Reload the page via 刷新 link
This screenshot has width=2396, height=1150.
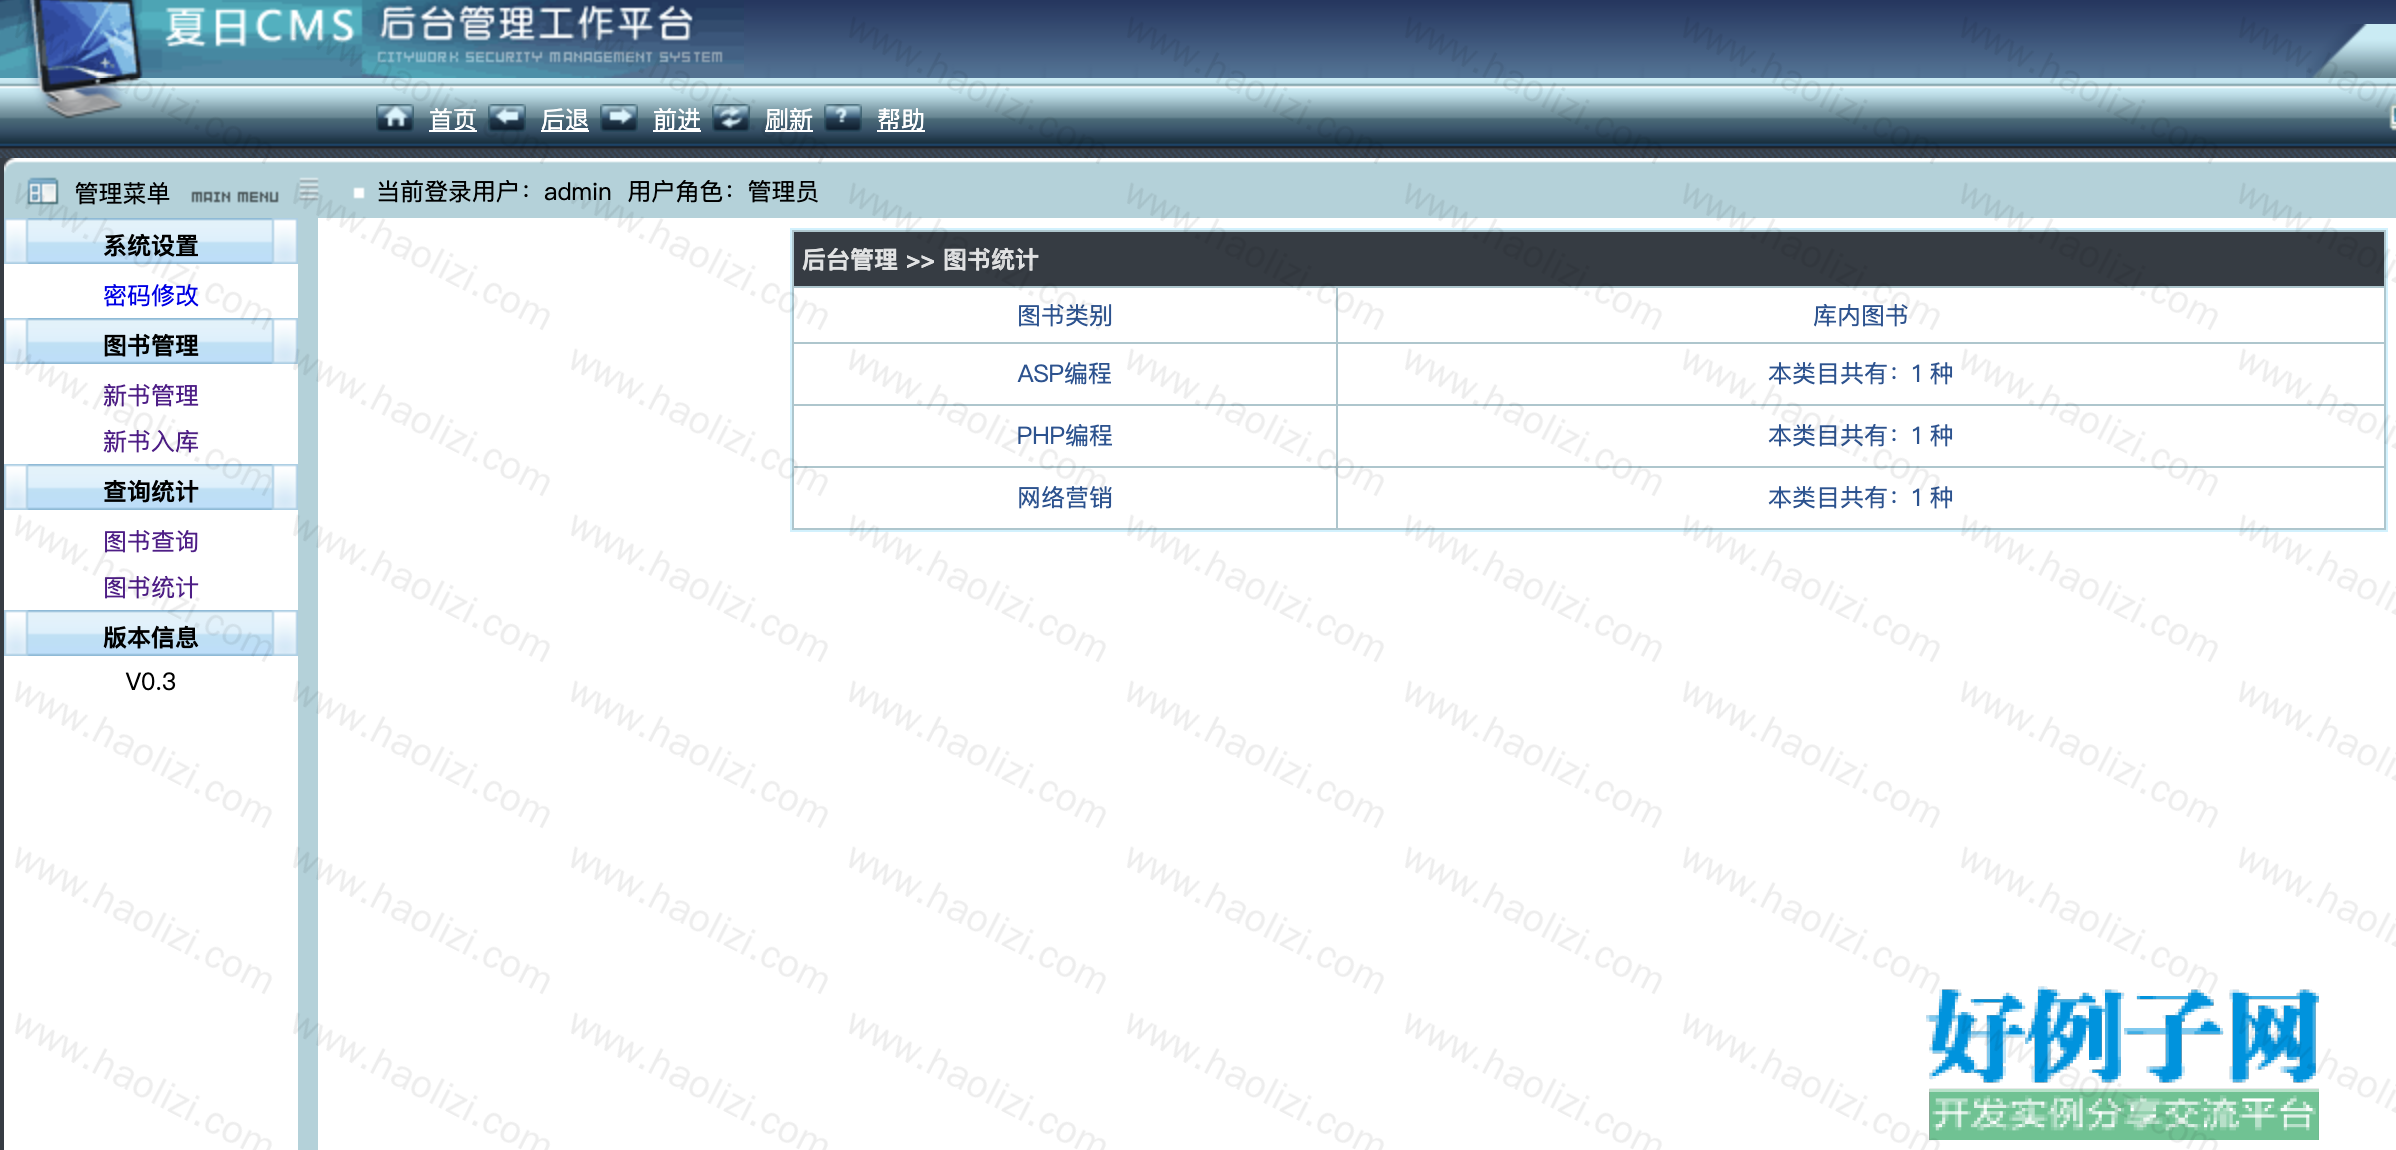789,120
